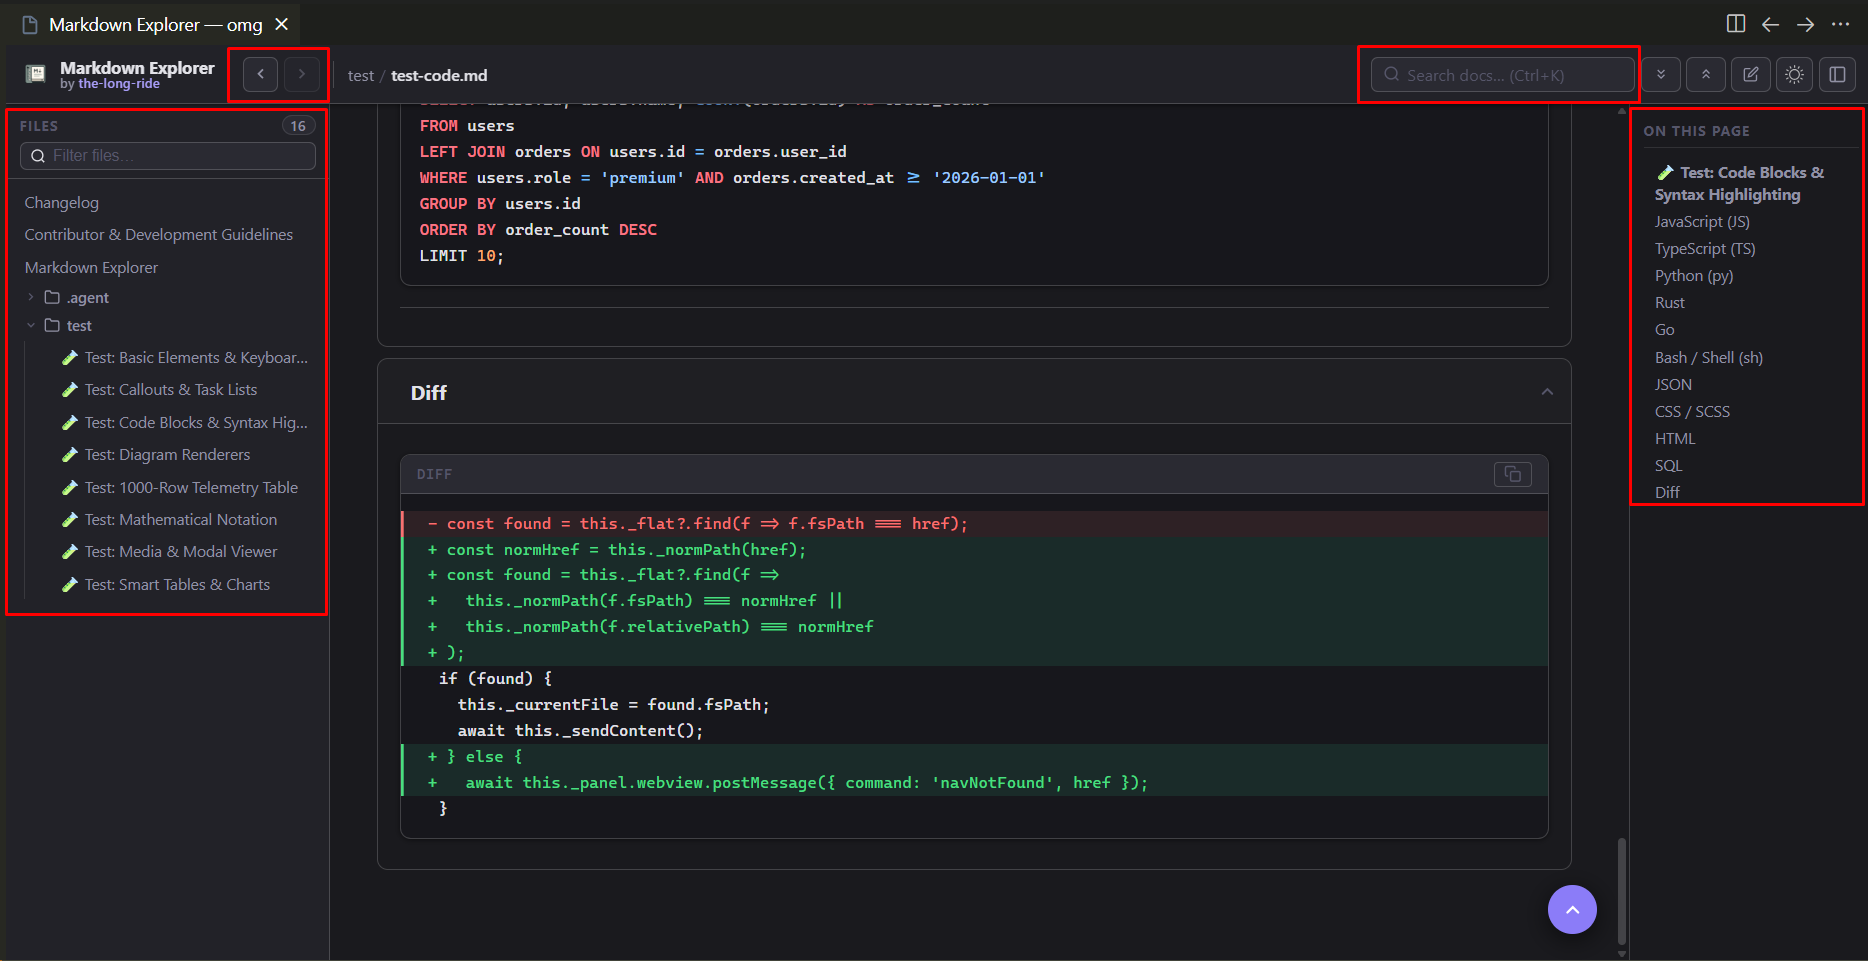Jump to Rust in On This Page
Screen dimensions: 1868x961
tap(1670, 303)
